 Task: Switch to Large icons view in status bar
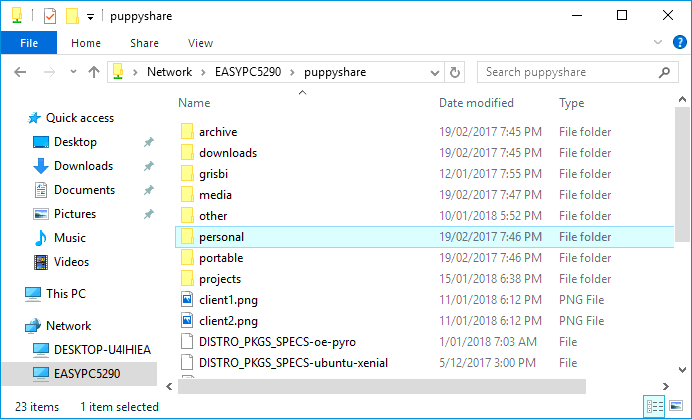(x=676, y=405)
